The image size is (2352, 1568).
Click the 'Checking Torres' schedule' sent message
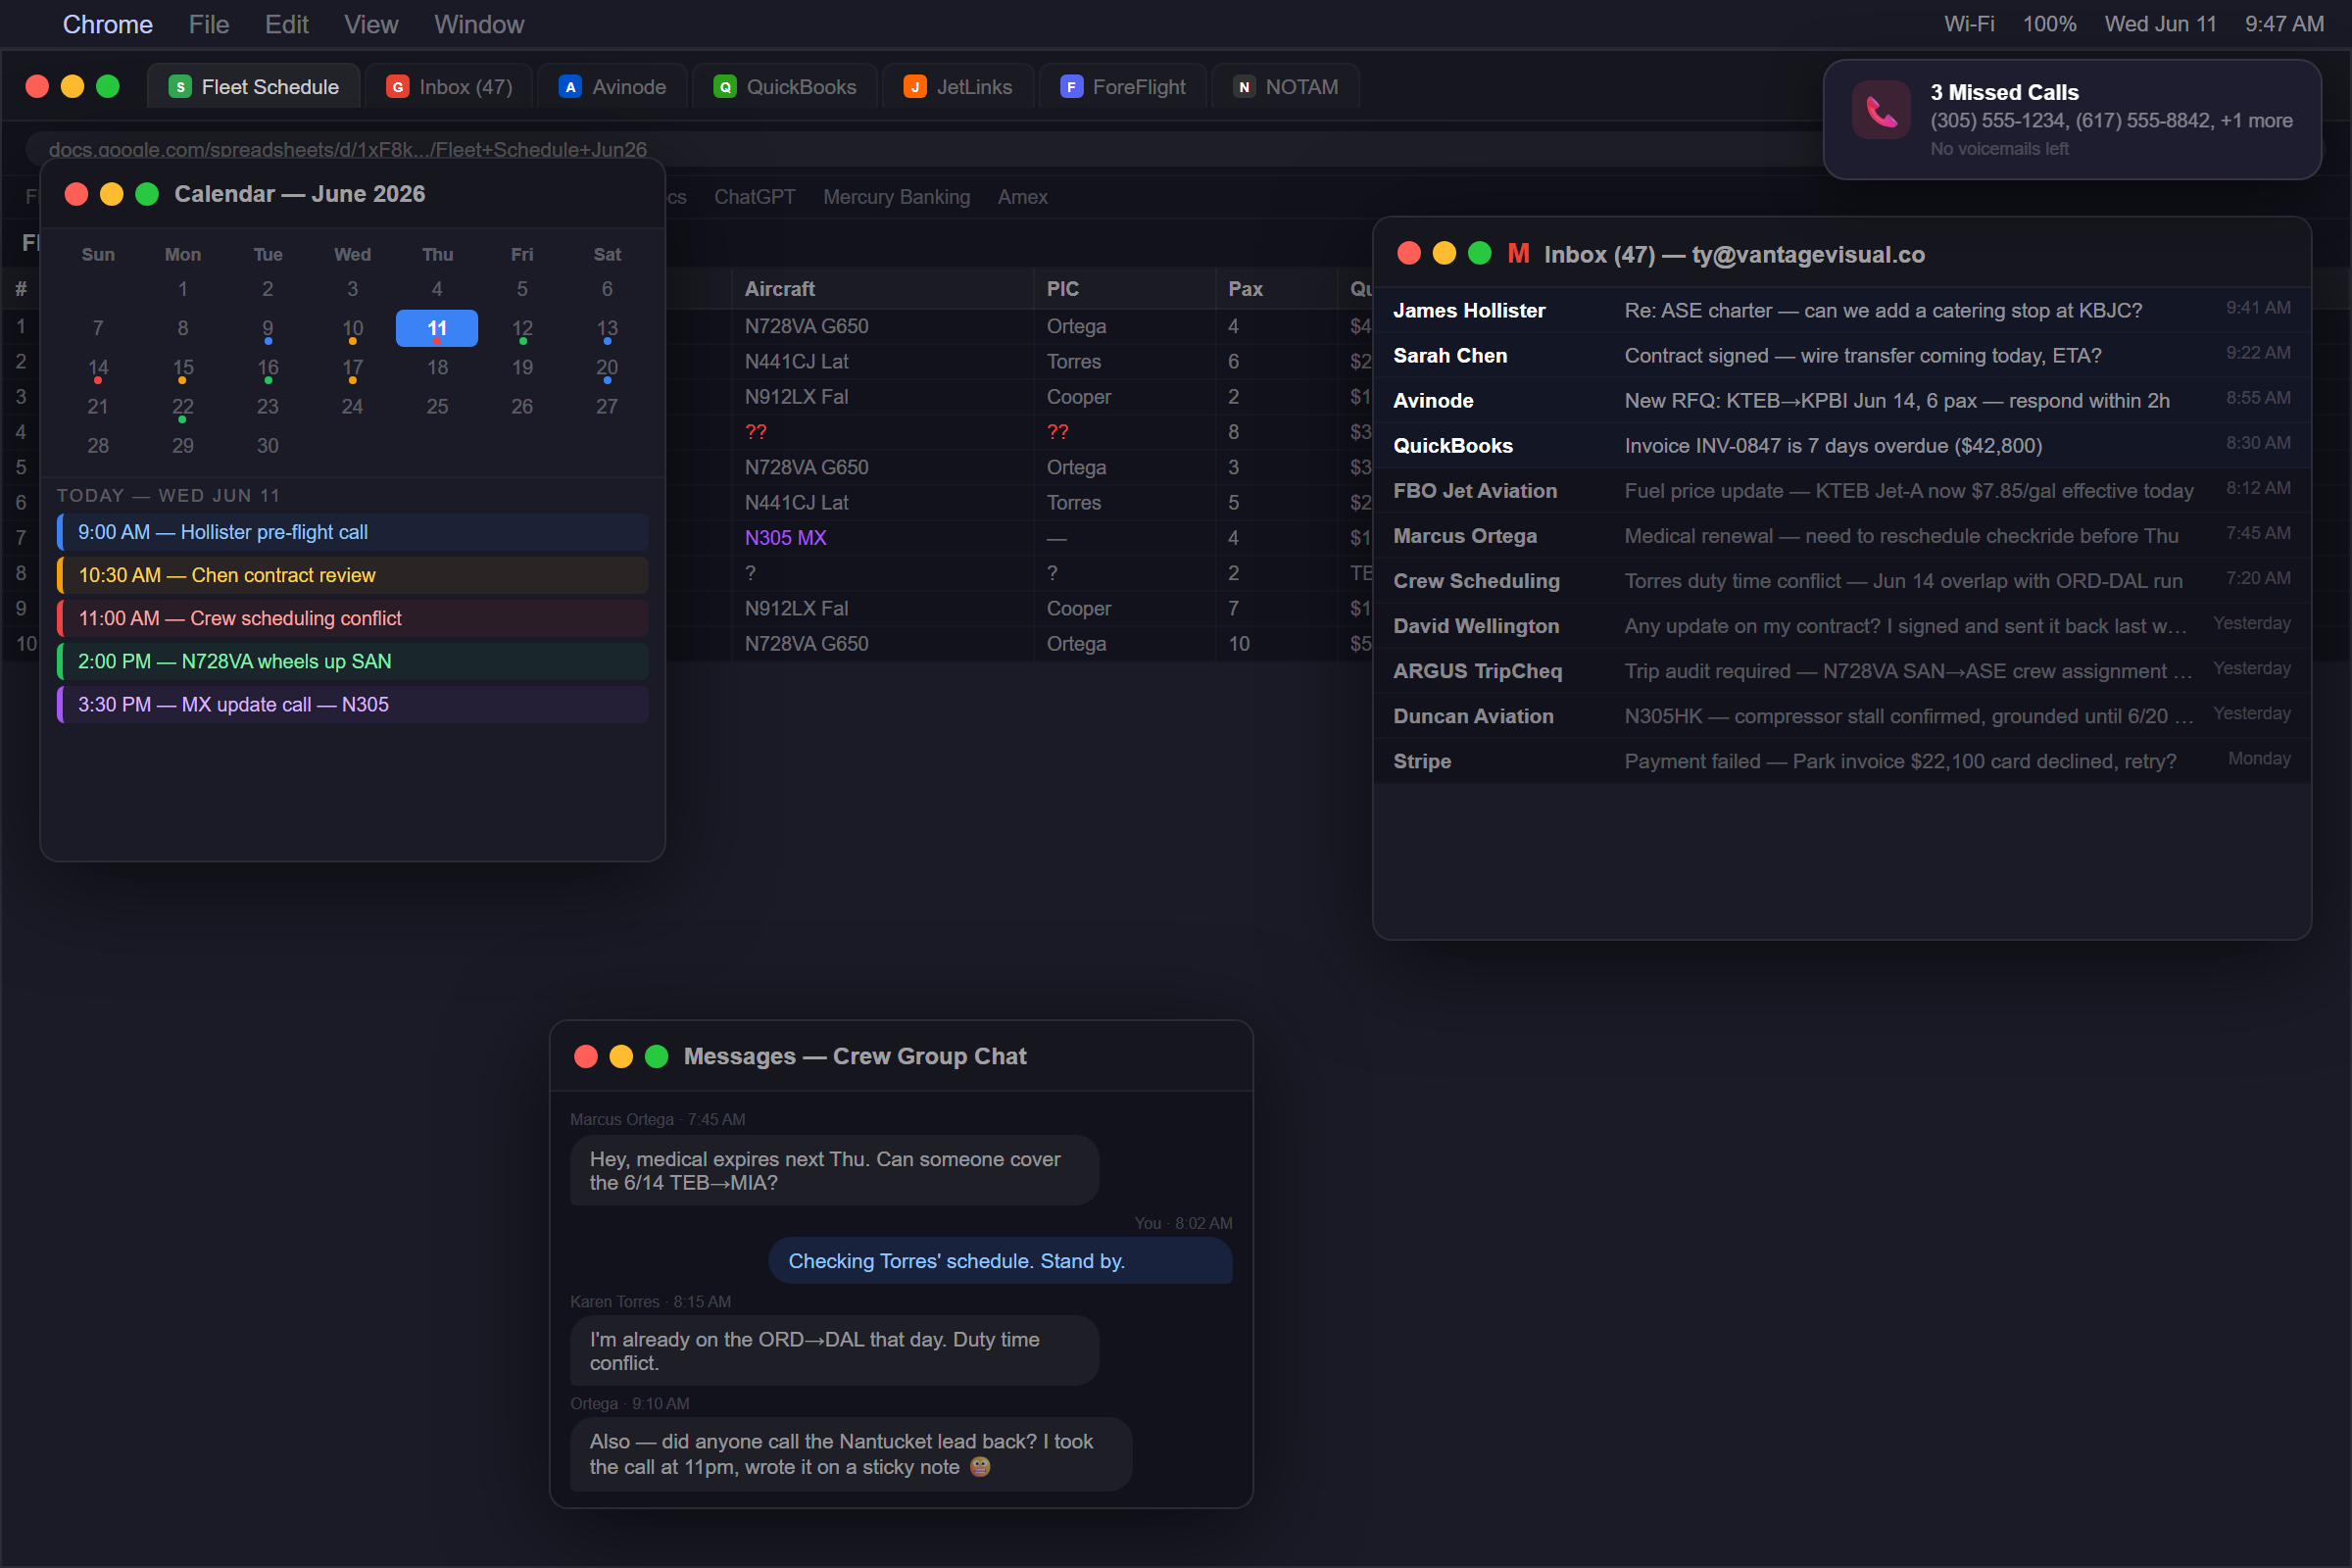1000,1260
